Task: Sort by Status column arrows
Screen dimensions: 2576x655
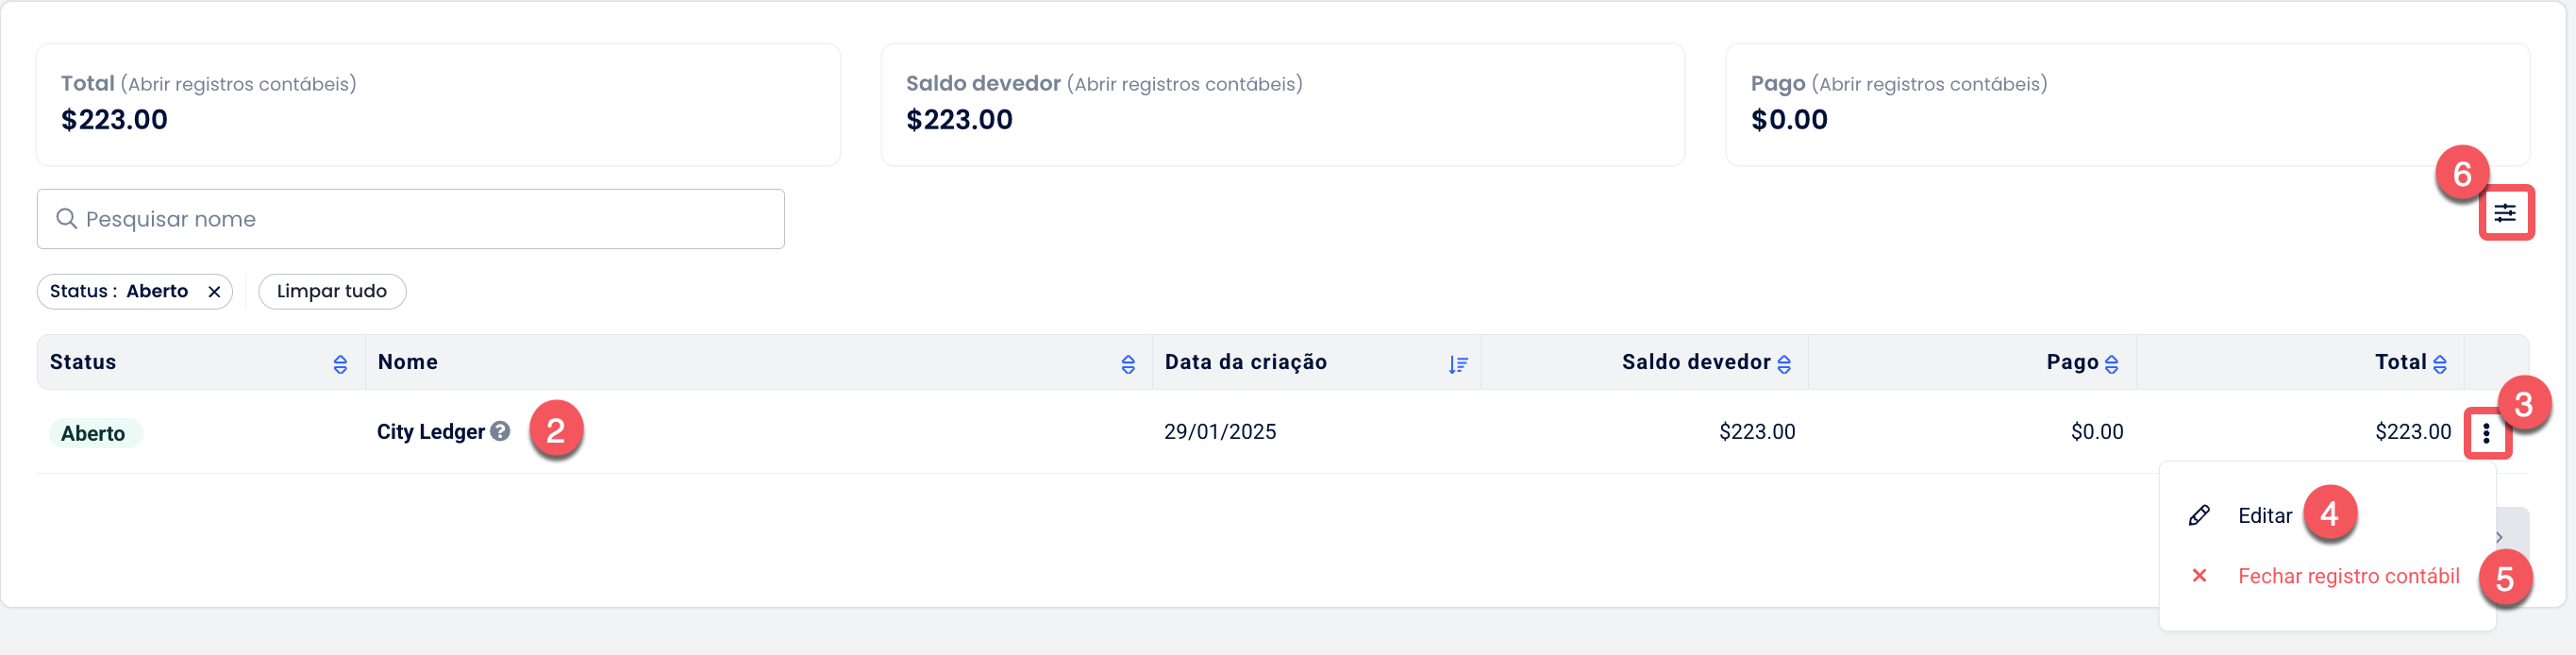Action: pyautogui.click(x=340, y=364)
